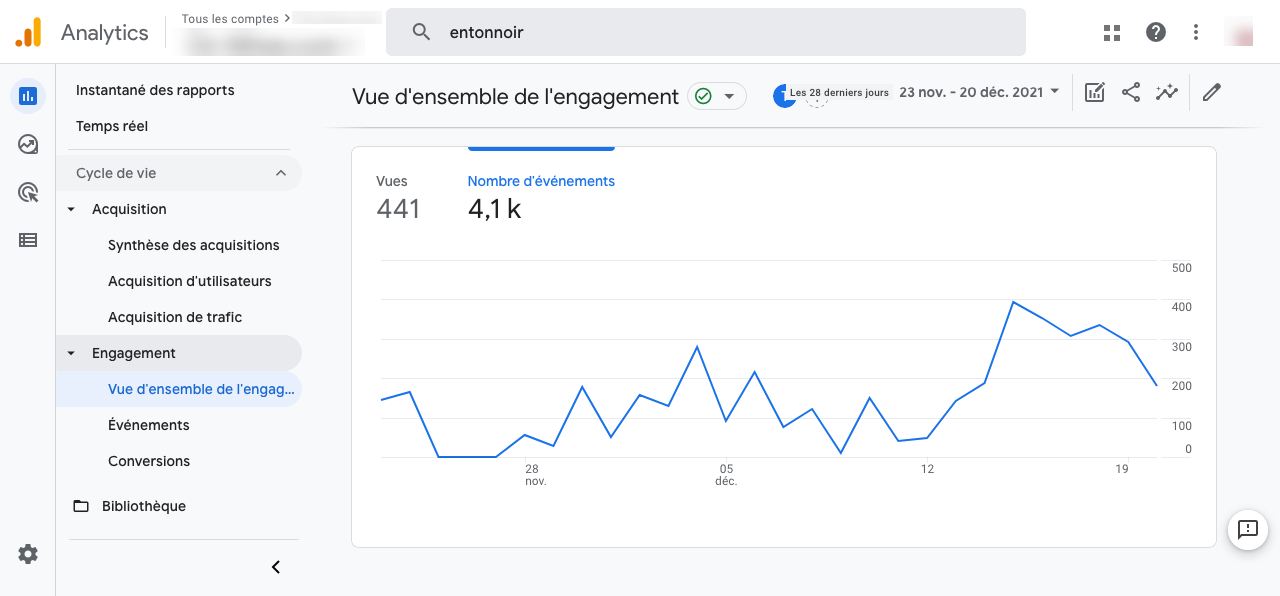Collapse the Acquisition tree group
The image size is (1280, 596).
(x=71, y=209)
